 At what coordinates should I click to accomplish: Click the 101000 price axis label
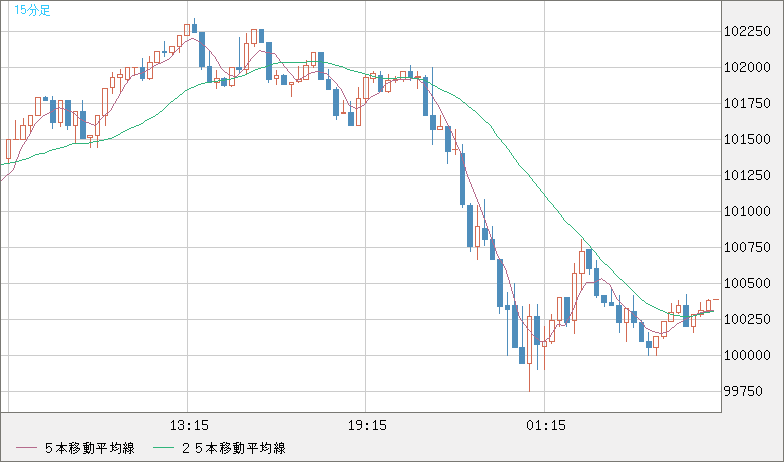pos(747,212)
